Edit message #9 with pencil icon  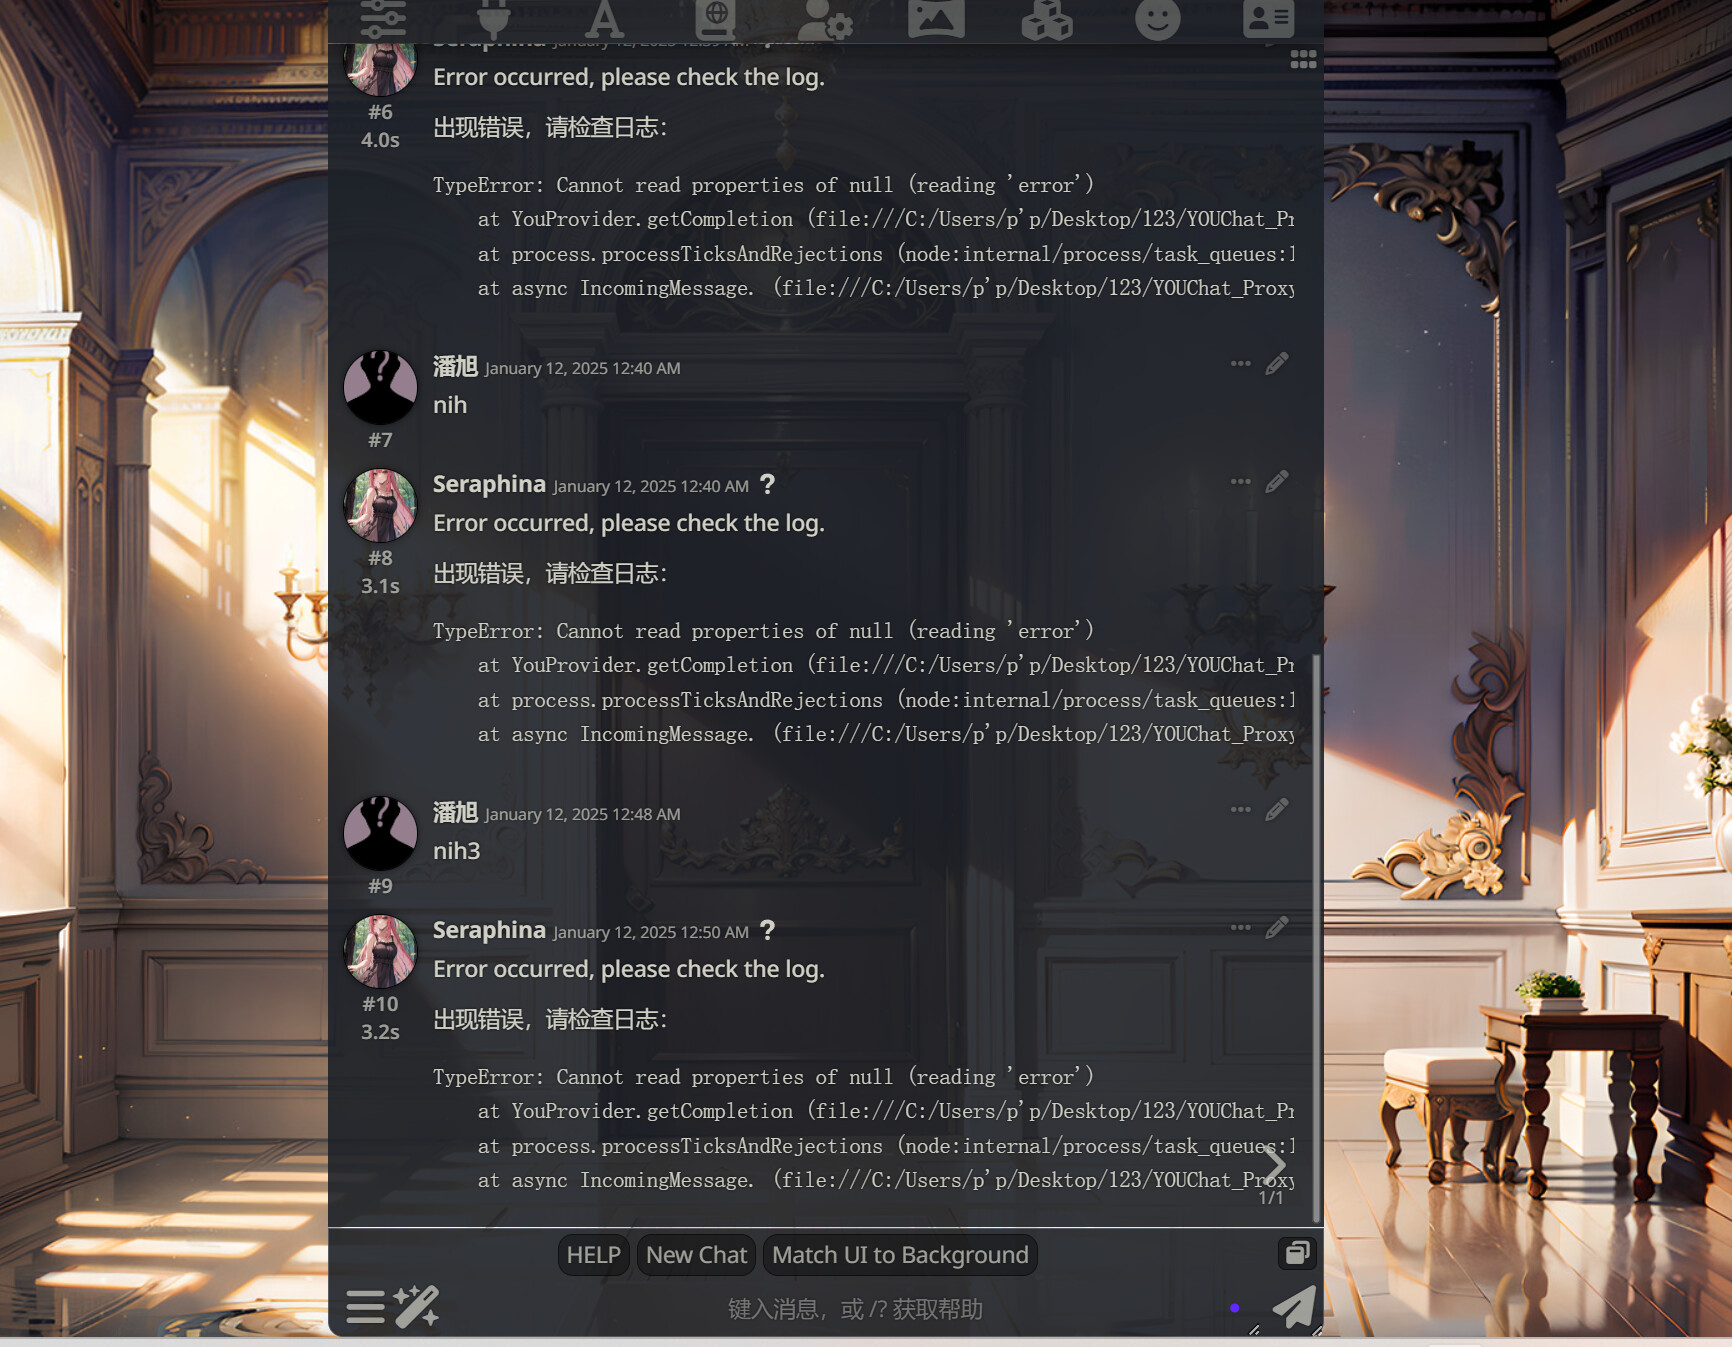point(1277,810)
